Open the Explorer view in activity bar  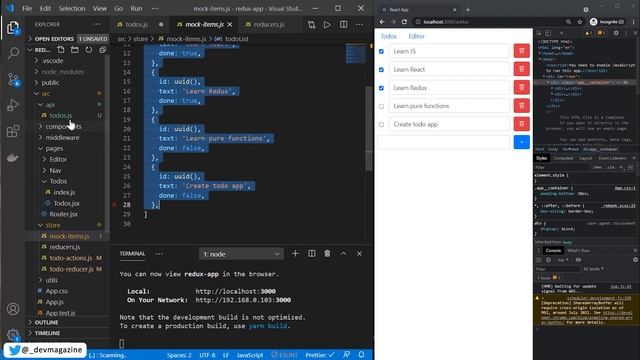(x=13, y=28)
